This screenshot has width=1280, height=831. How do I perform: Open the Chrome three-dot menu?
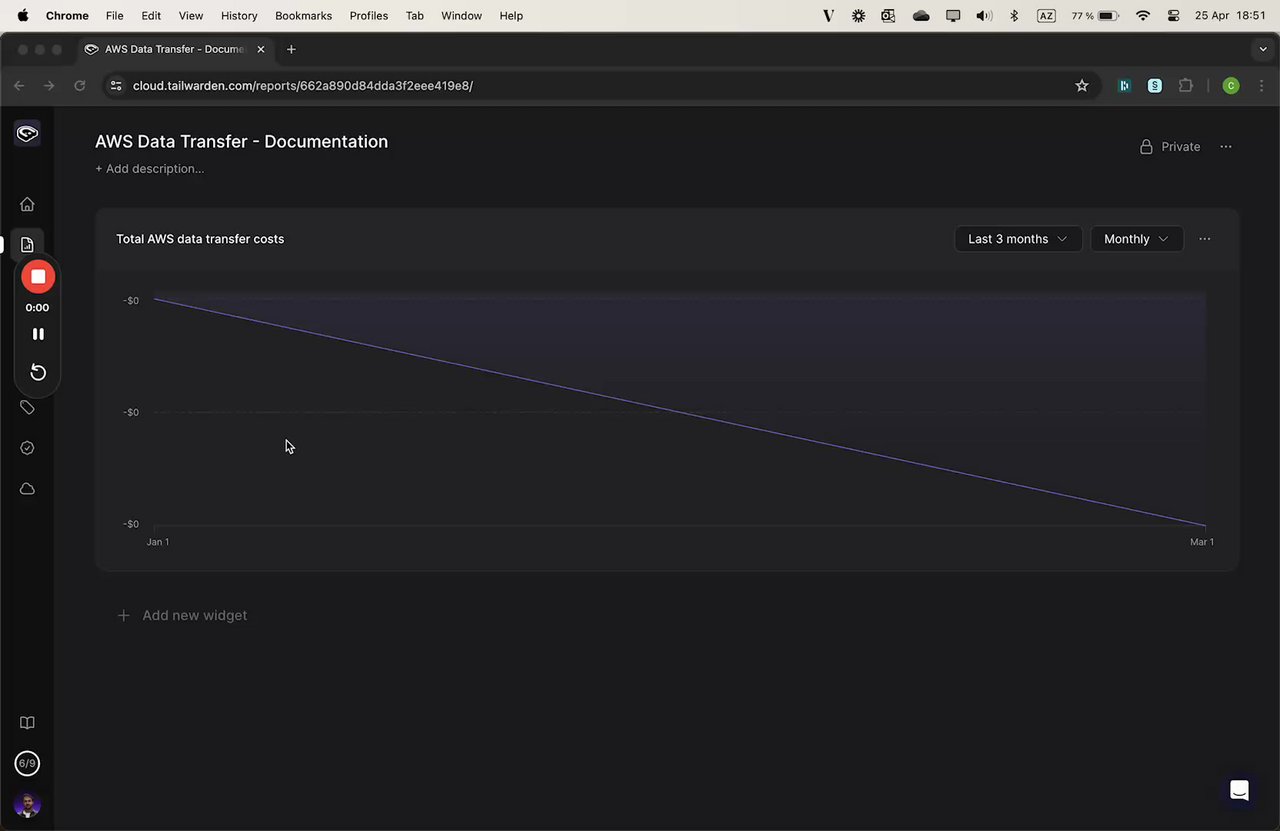coord(1262,86)
